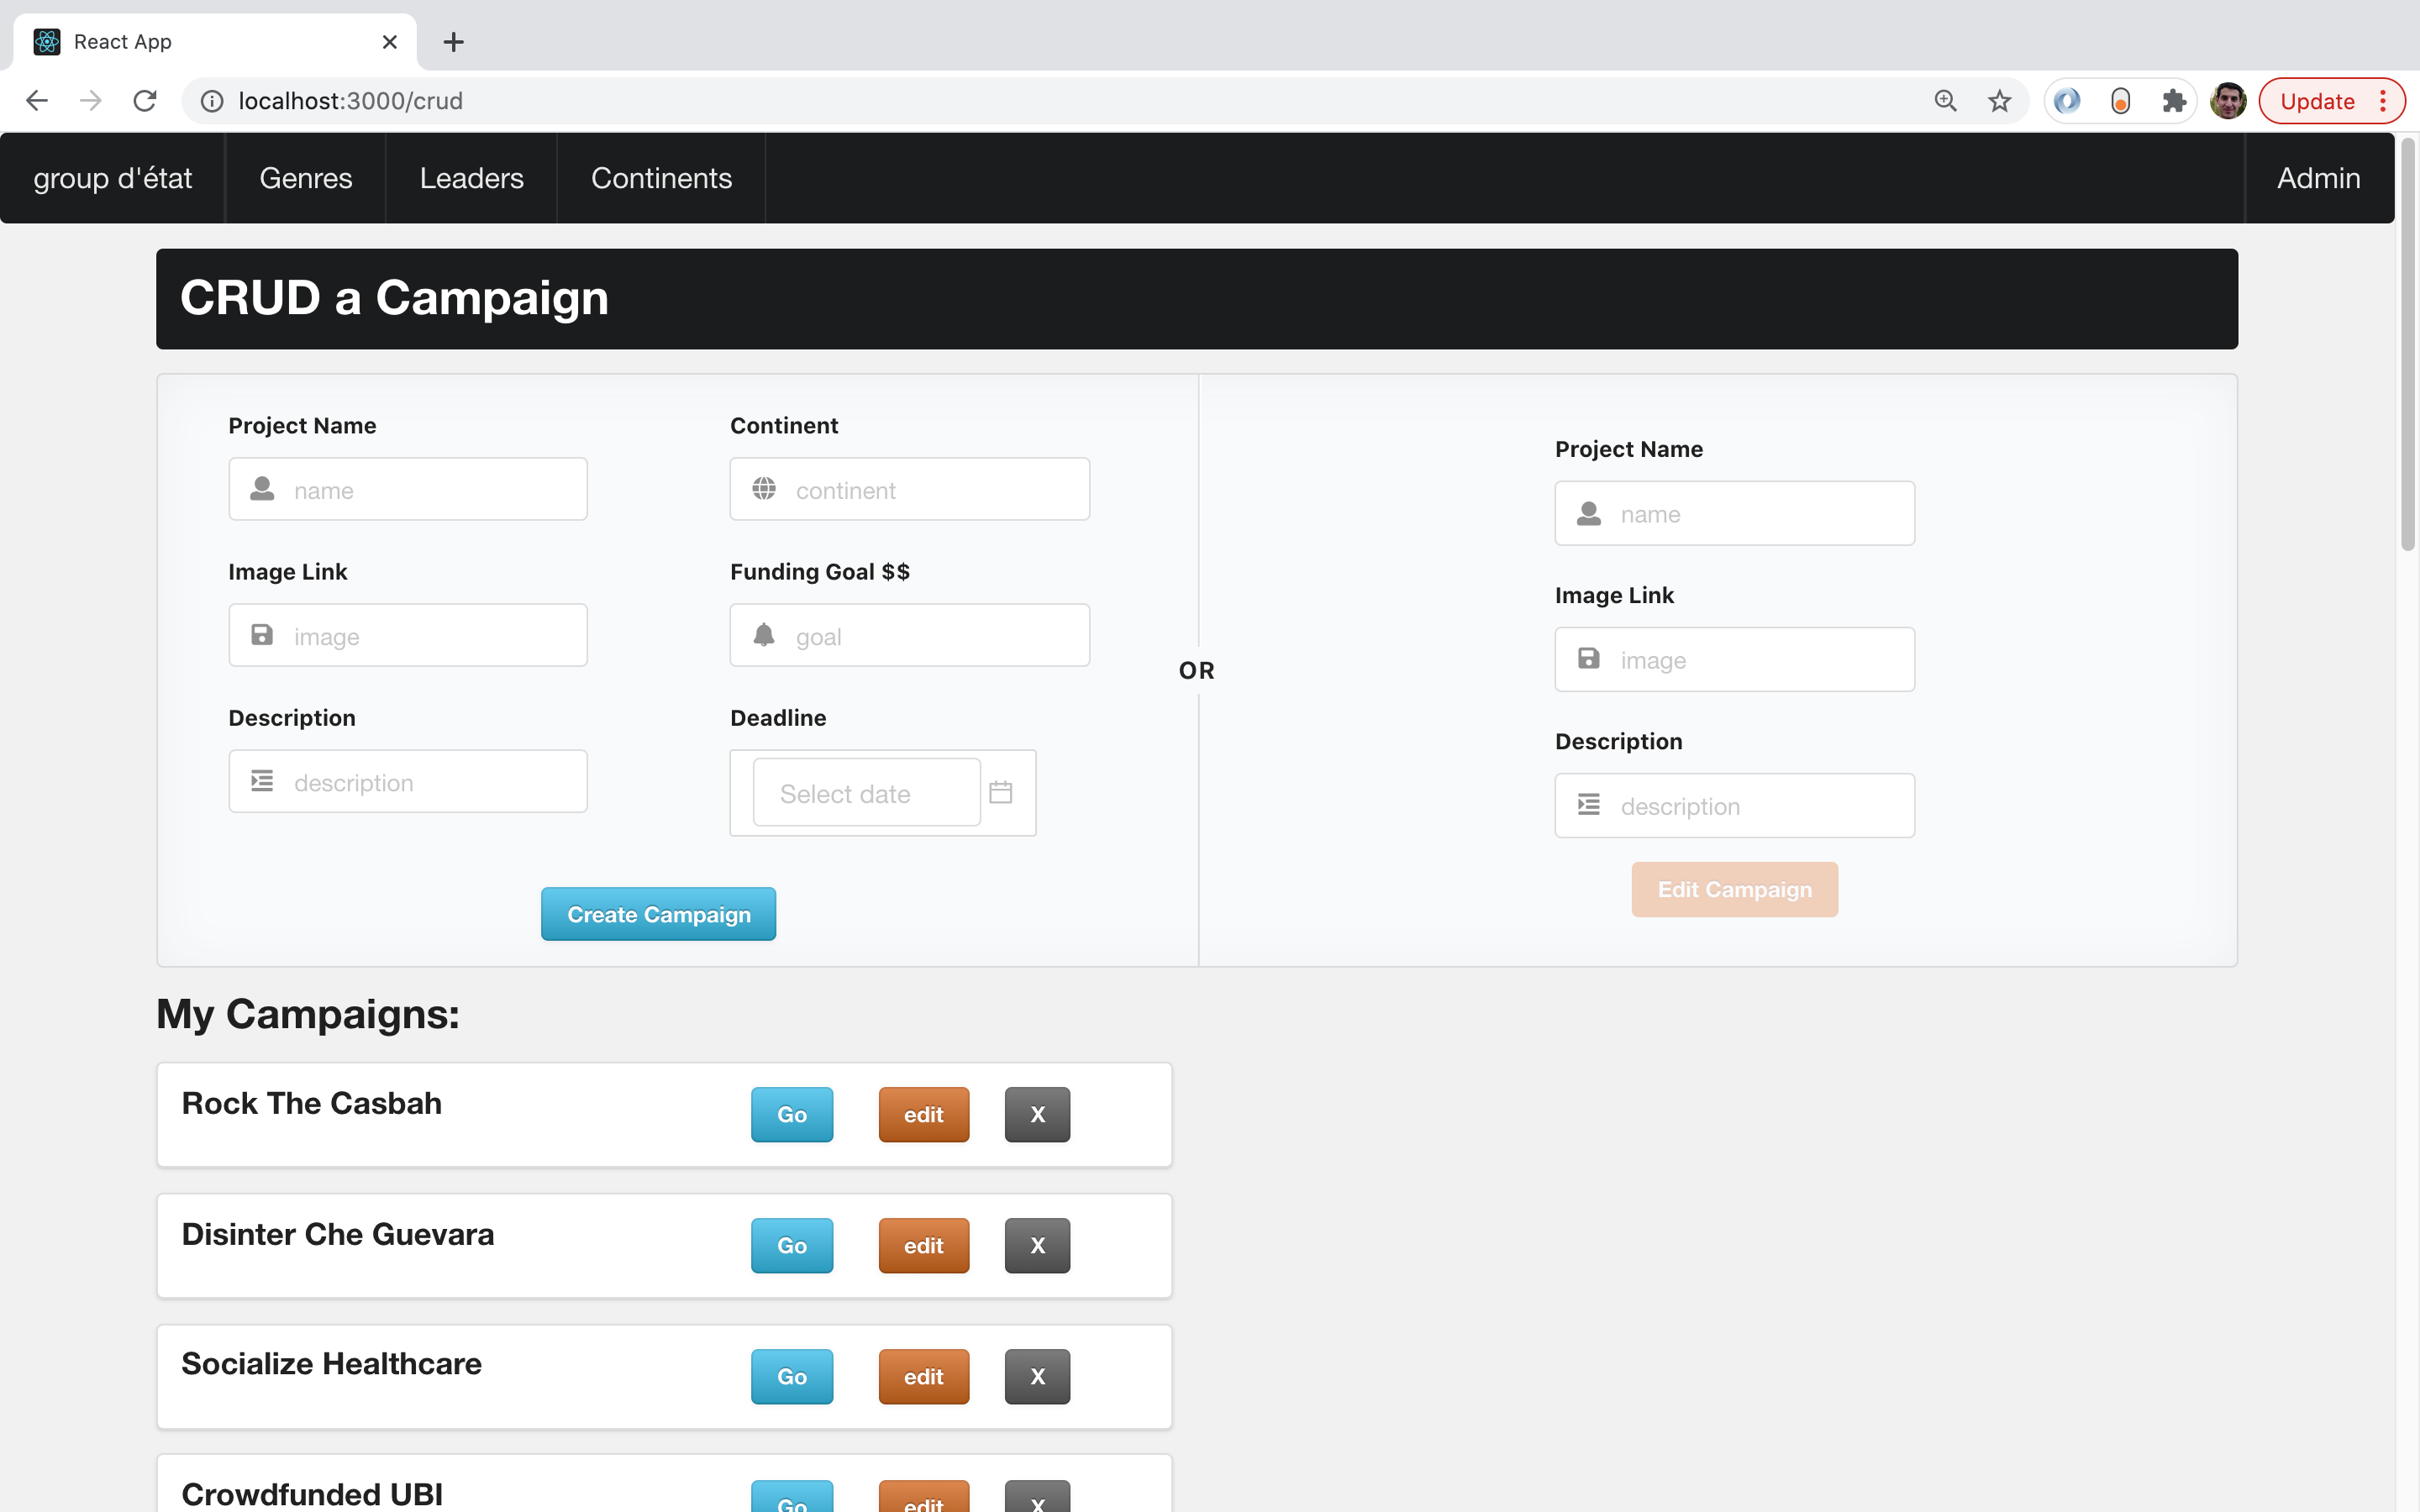Click the orange extension icon in toolbar
2420x1512 pixels.
pos(2120,101)
